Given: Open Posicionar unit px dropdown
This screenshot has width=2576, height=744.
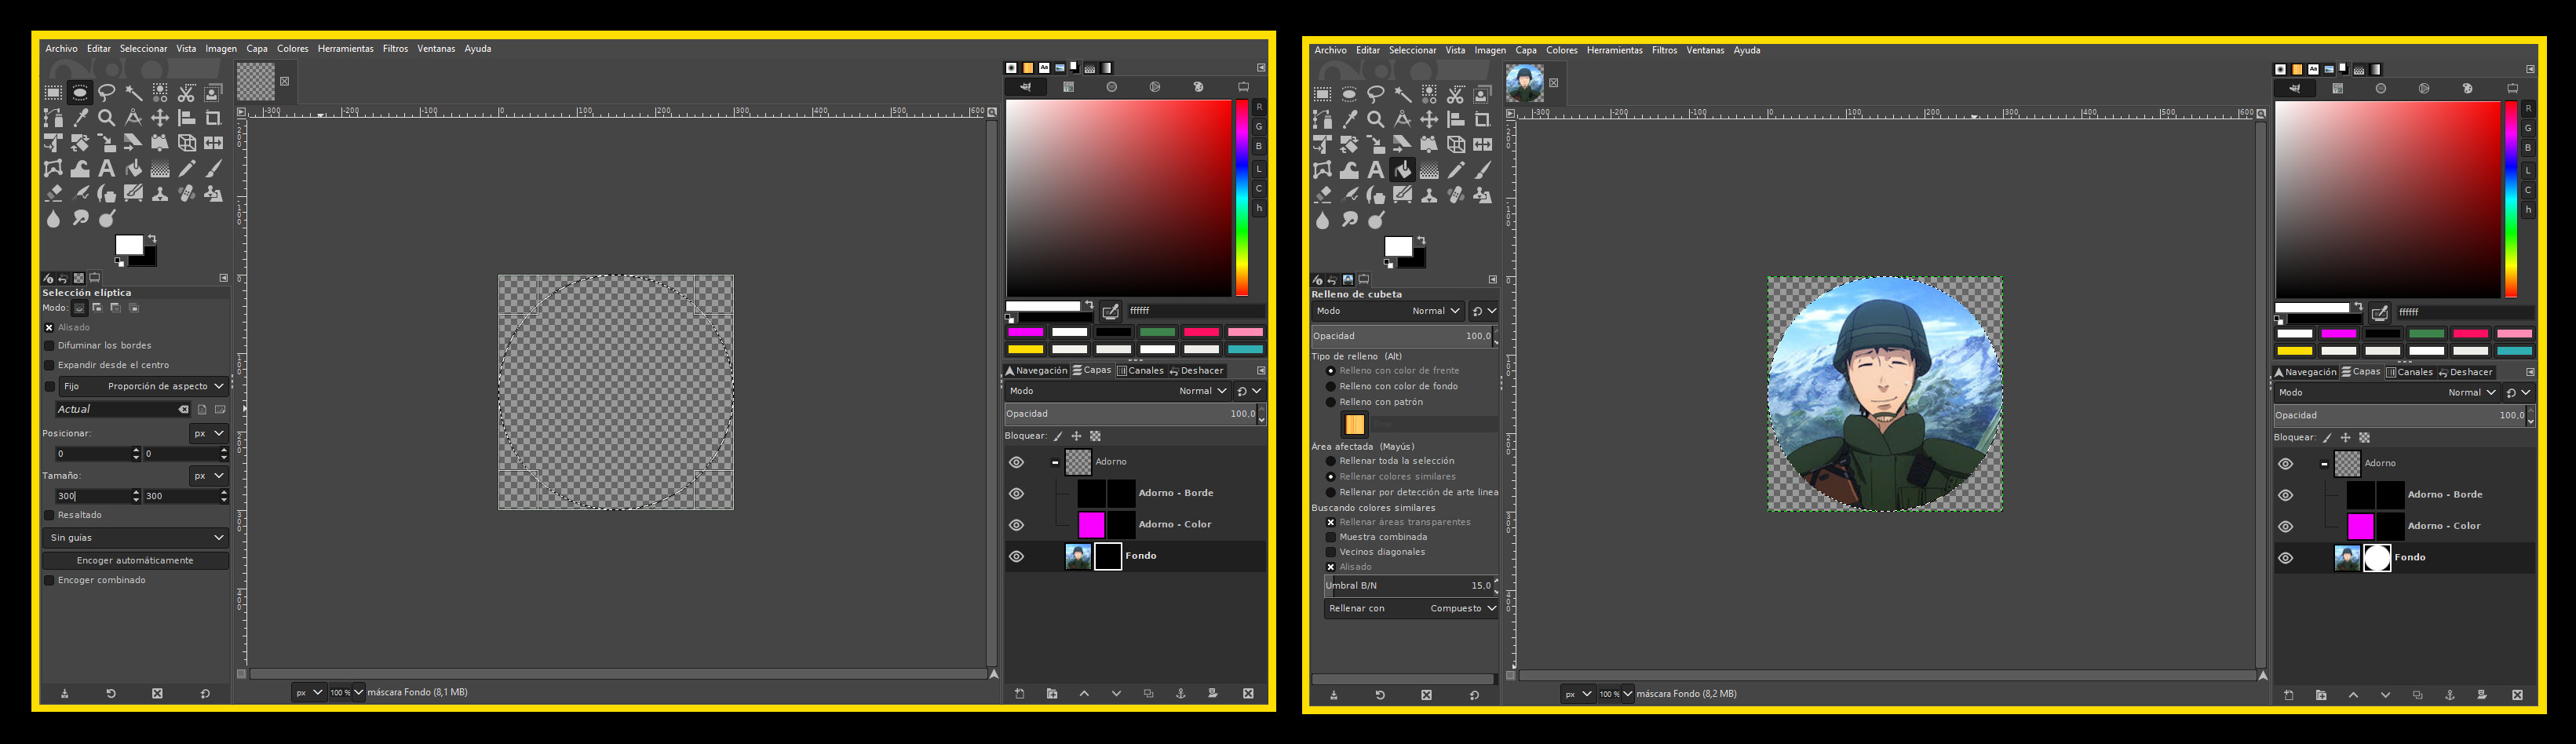Looking at the screenshot, I should click(x=209, y=433).
